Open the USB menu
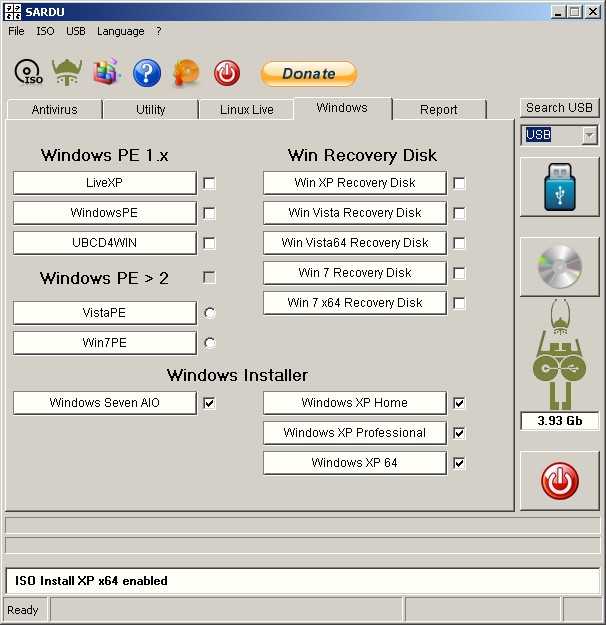 [x=76, y=31]
